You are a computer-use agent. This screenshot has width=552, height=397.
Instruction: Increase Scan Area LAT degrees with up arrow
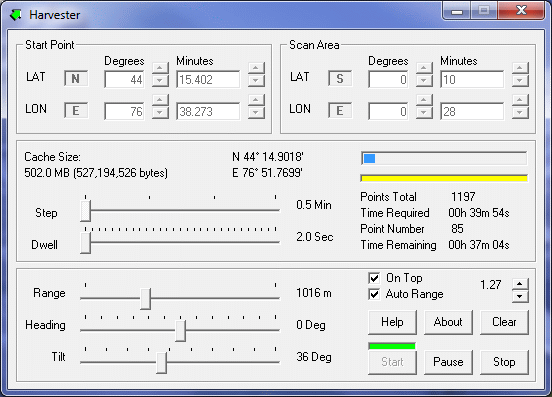tap(424, 68)
